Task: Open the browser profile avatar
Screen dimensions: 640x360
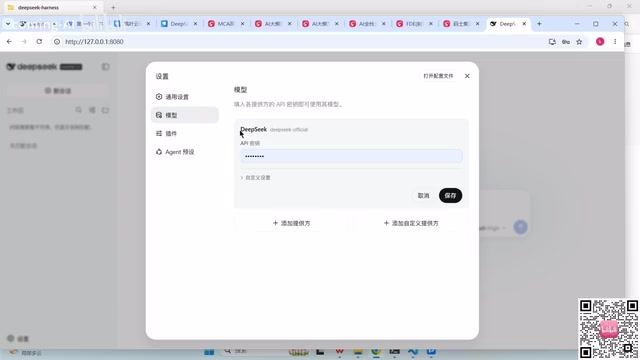Action: click(x=600, y=42)
